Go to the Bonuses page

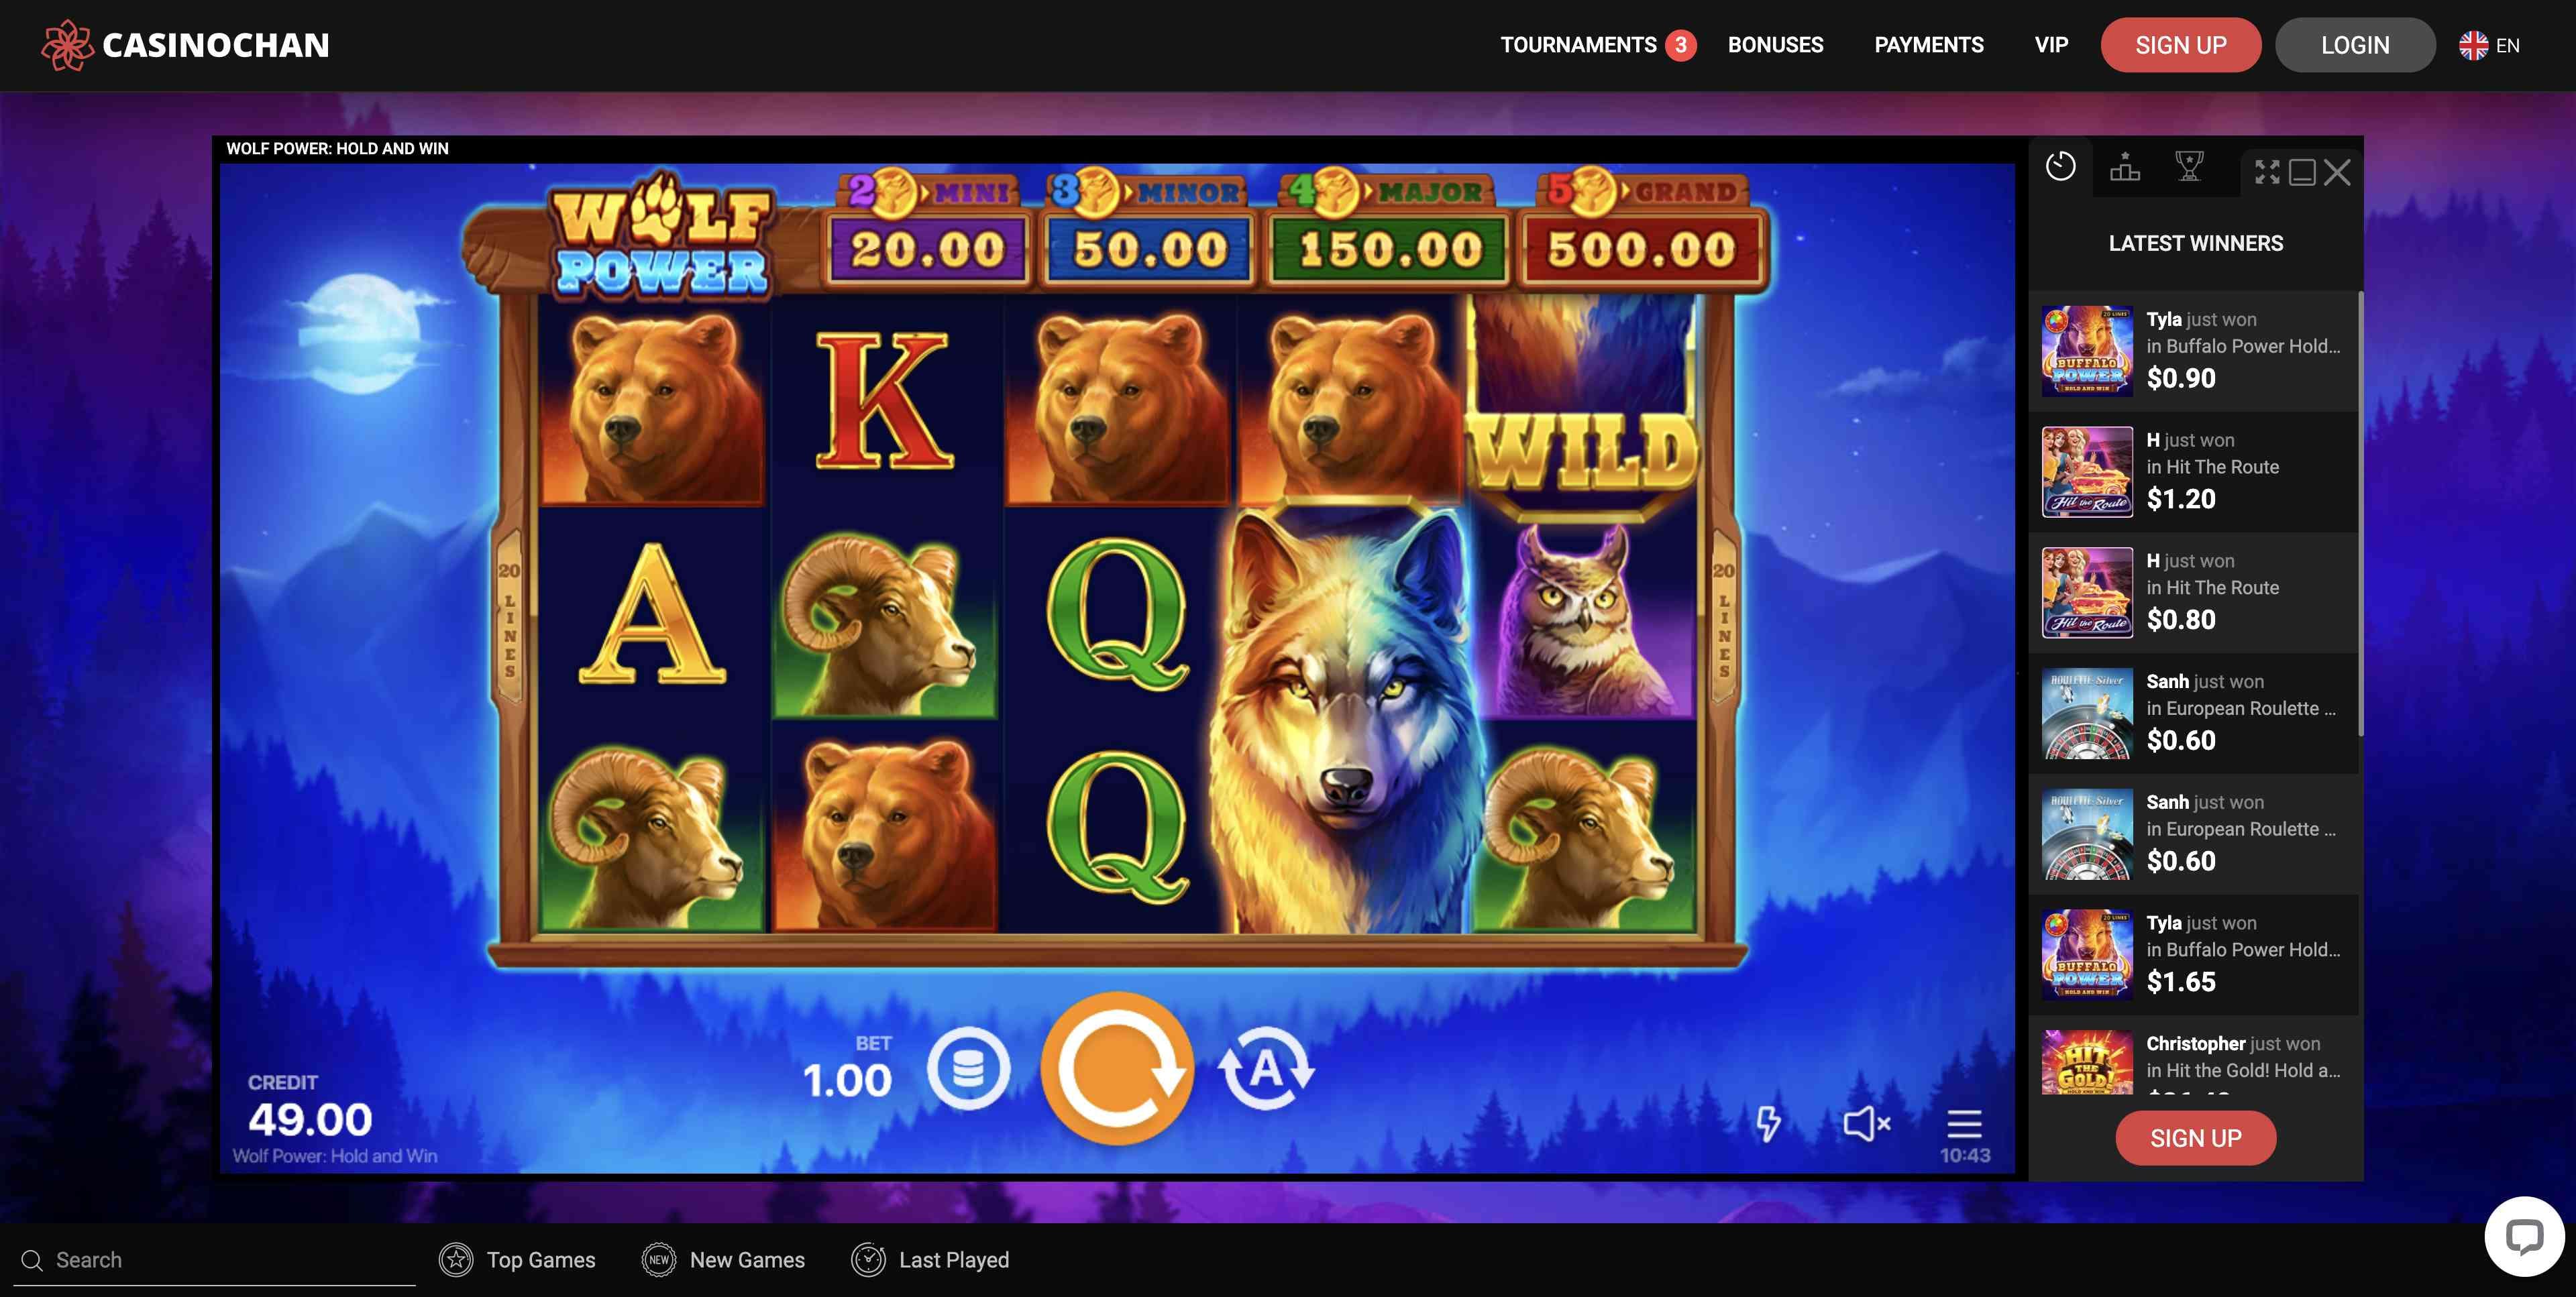(1775, 45)
